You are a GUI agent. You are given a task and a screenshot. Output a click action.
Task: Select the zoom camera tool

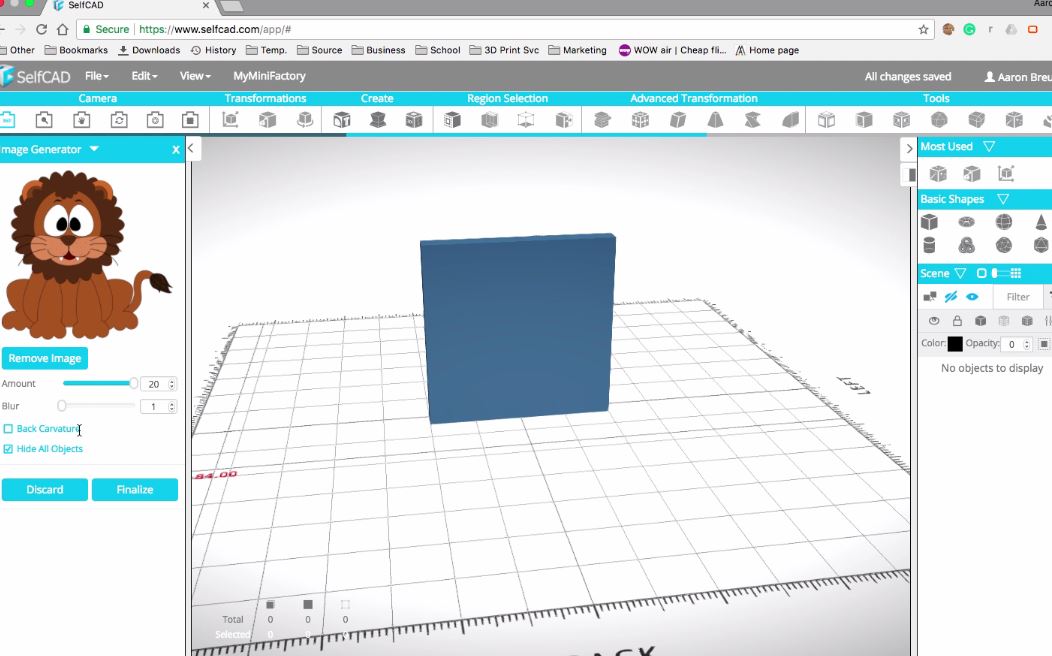pyautogui.click(x=44, y=120)
